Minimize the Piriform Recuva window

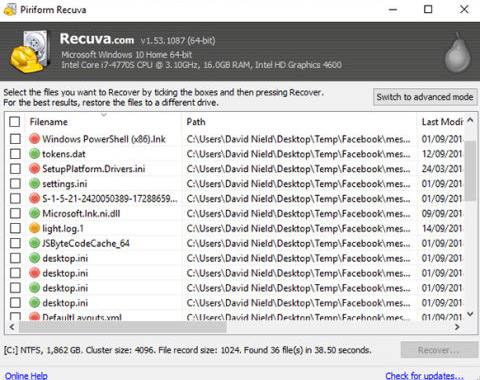(393, 9)
